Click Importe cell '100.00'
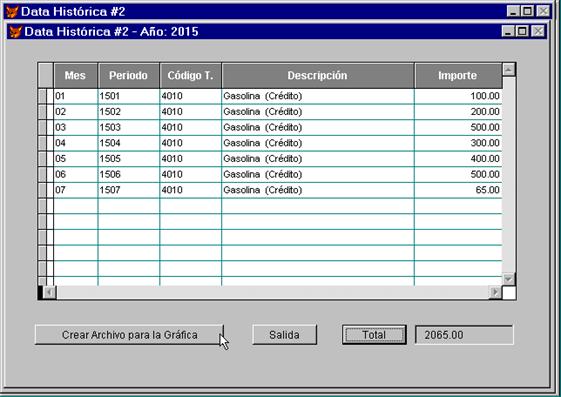 point(458,96)
